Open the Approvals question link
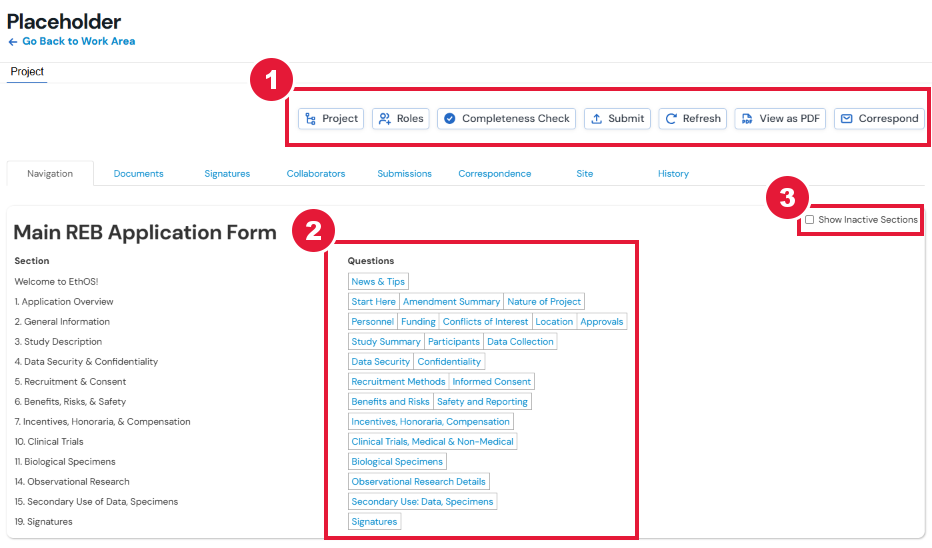The height and width of the screenshot is (548, 932). (602, 322)
